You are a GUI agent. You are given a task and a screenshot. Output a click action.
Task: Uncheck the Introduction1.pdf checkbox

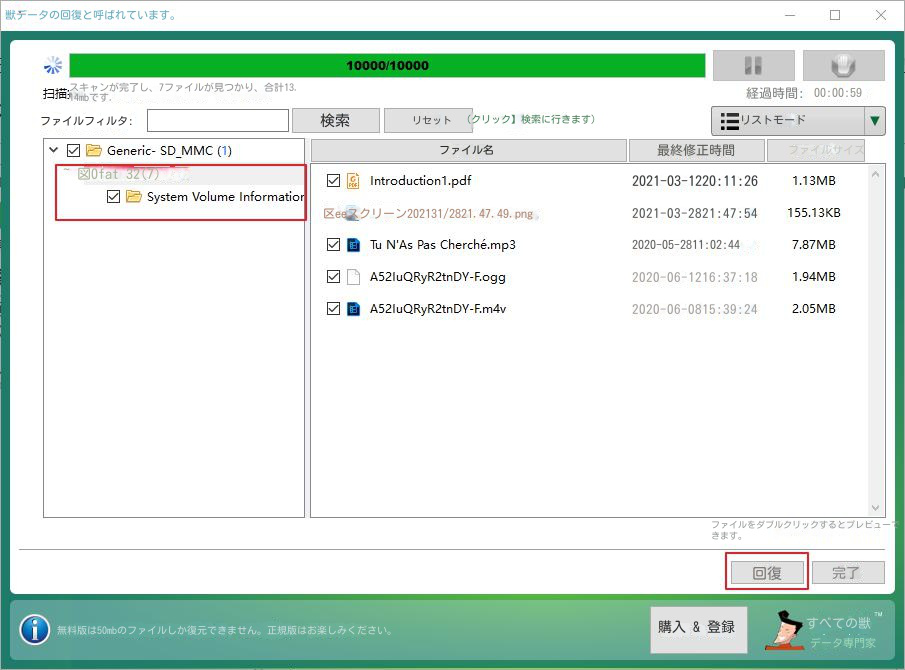[333, 181]
